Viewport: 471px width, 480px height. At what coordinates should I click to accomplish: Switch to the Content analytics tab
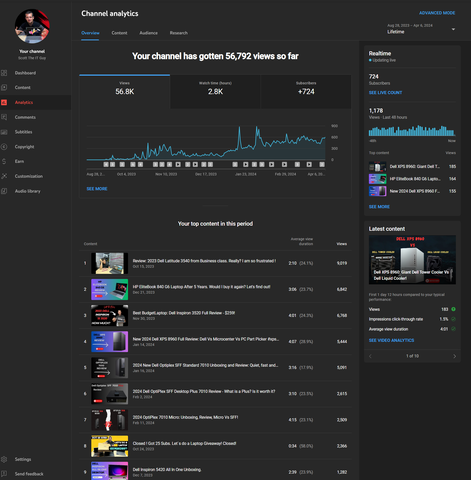click(x=119, y=33)
